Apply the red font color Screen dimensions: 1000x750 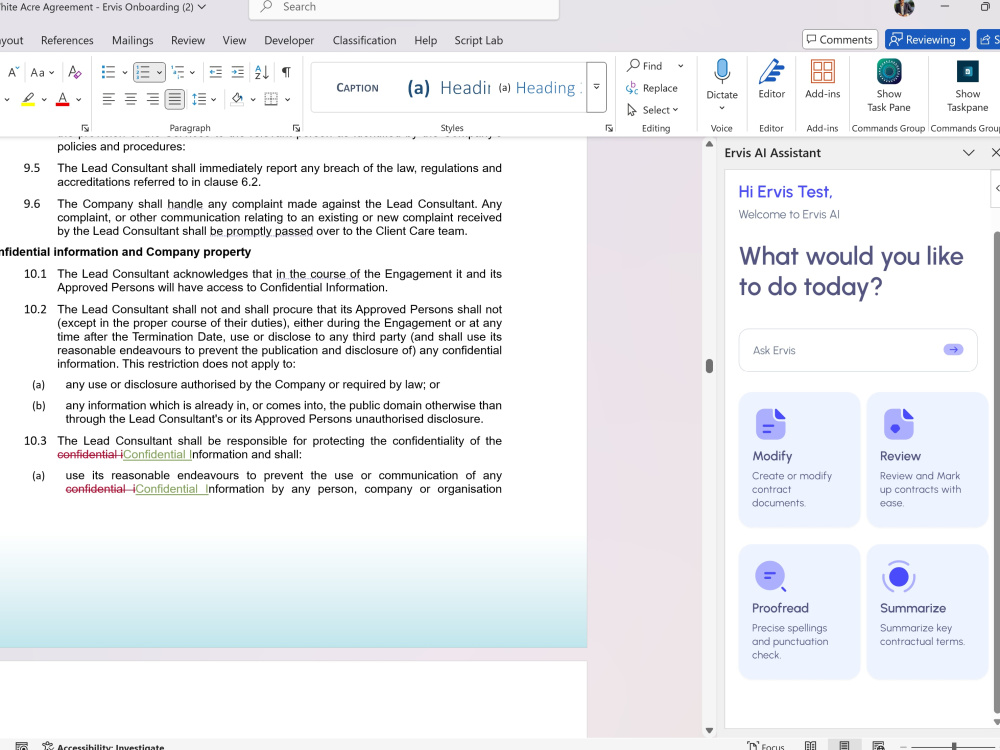tap(62, 99)
